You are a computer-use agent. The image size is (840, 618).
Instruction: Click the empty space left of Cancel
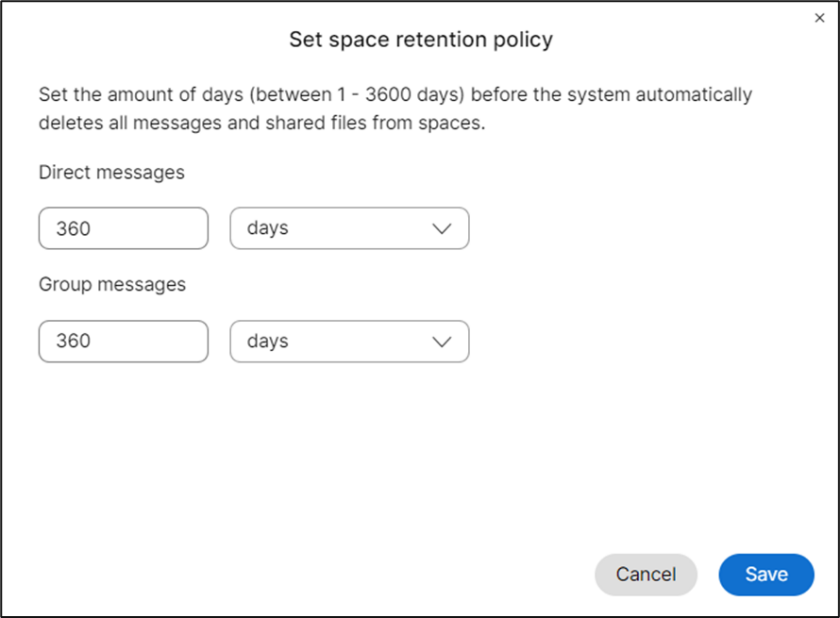tap(300, 574)
